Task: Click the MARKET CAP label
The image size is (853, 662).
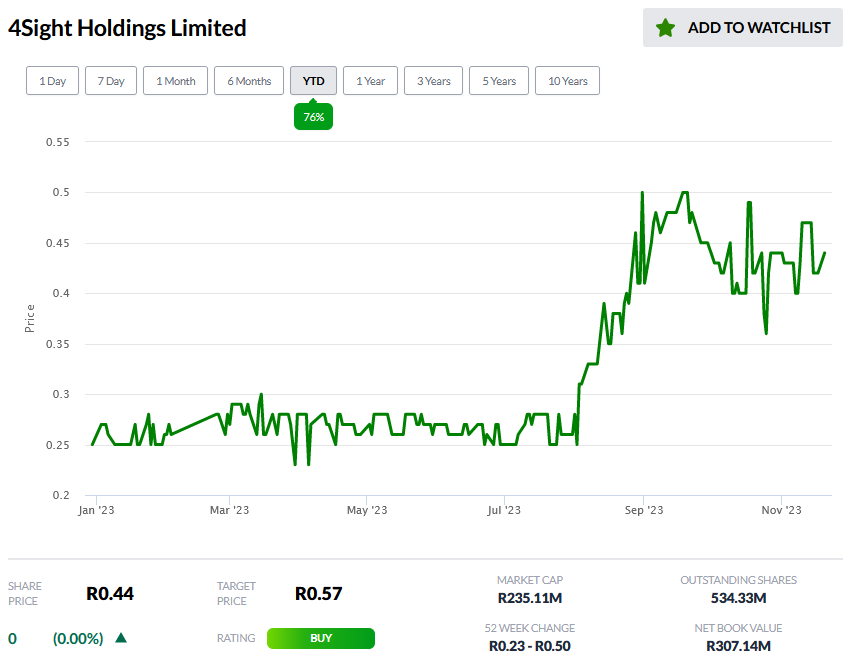Action: click(x=530, y=580)
